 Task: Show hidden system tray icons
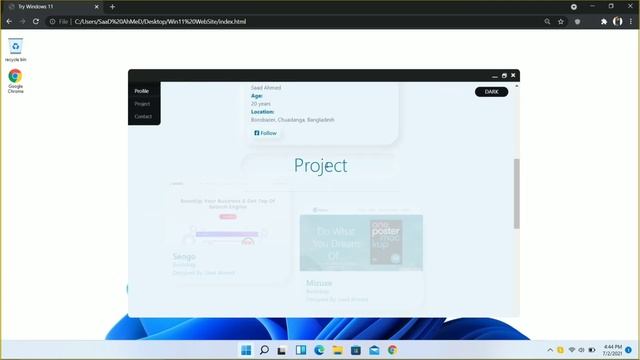coord(550,350)
